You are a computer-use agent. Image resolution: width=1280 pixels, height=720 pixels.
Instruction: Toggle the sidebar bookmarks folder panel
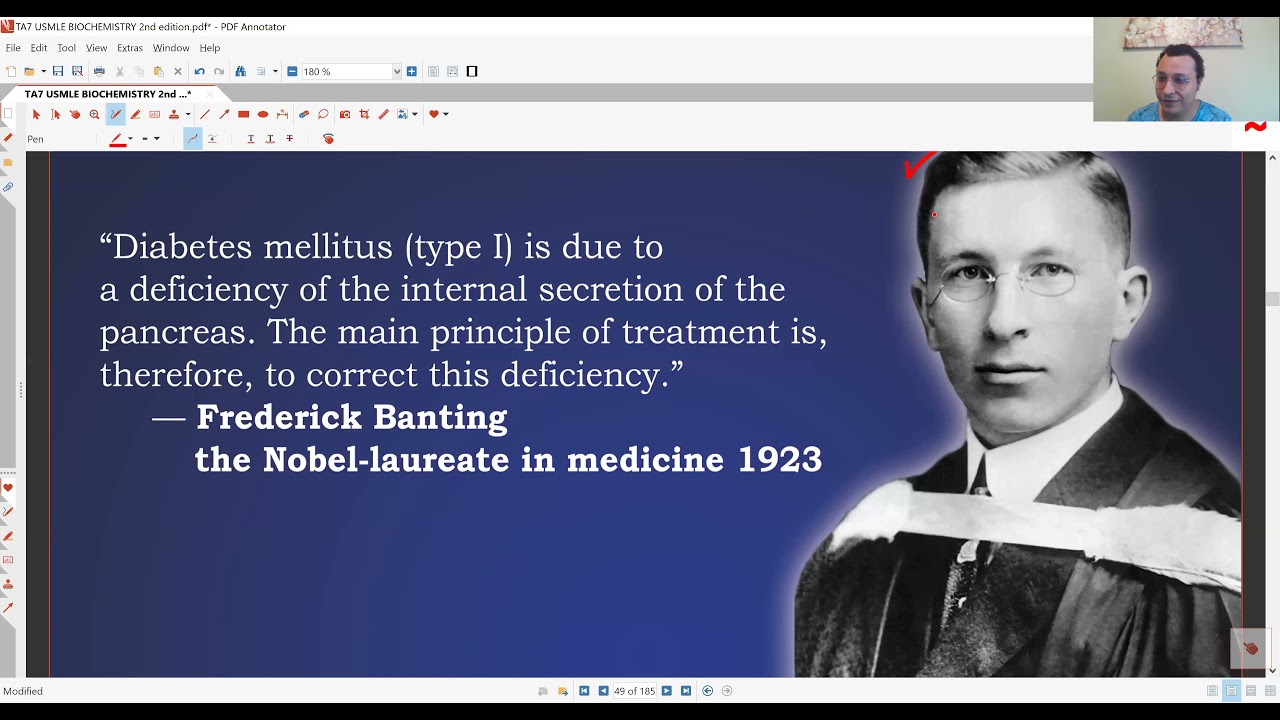click(x=8, y=162)
